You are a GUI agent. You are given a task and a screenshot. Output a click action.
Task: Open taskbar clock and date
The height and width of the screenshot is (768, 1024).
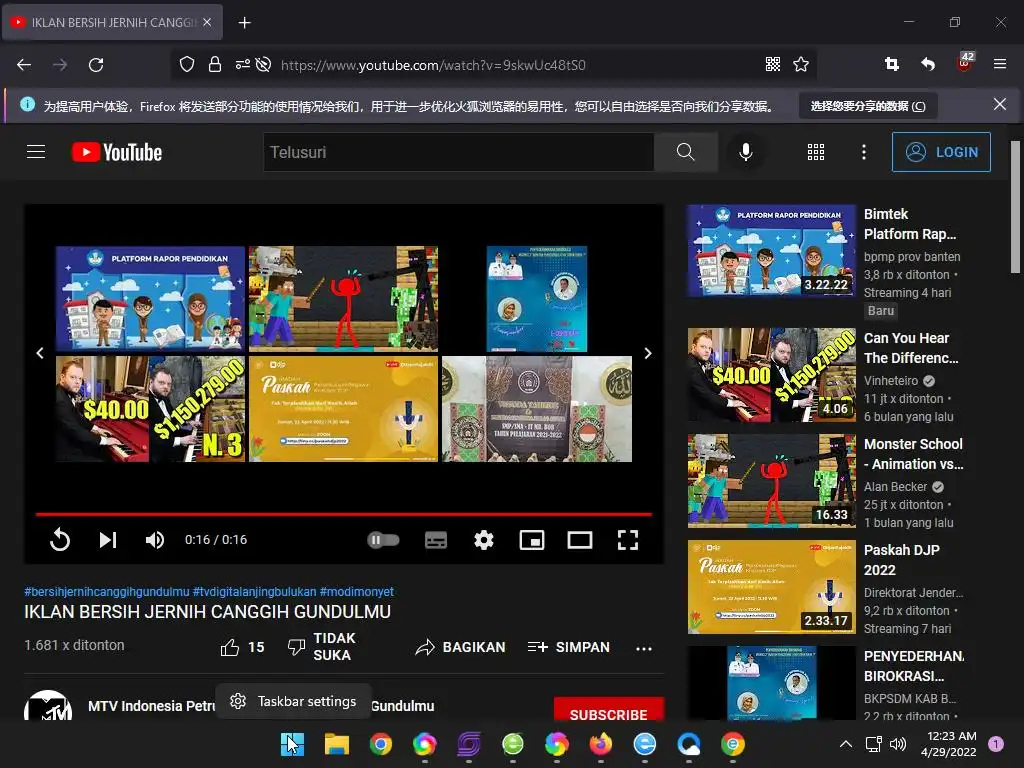pos(949,744)
